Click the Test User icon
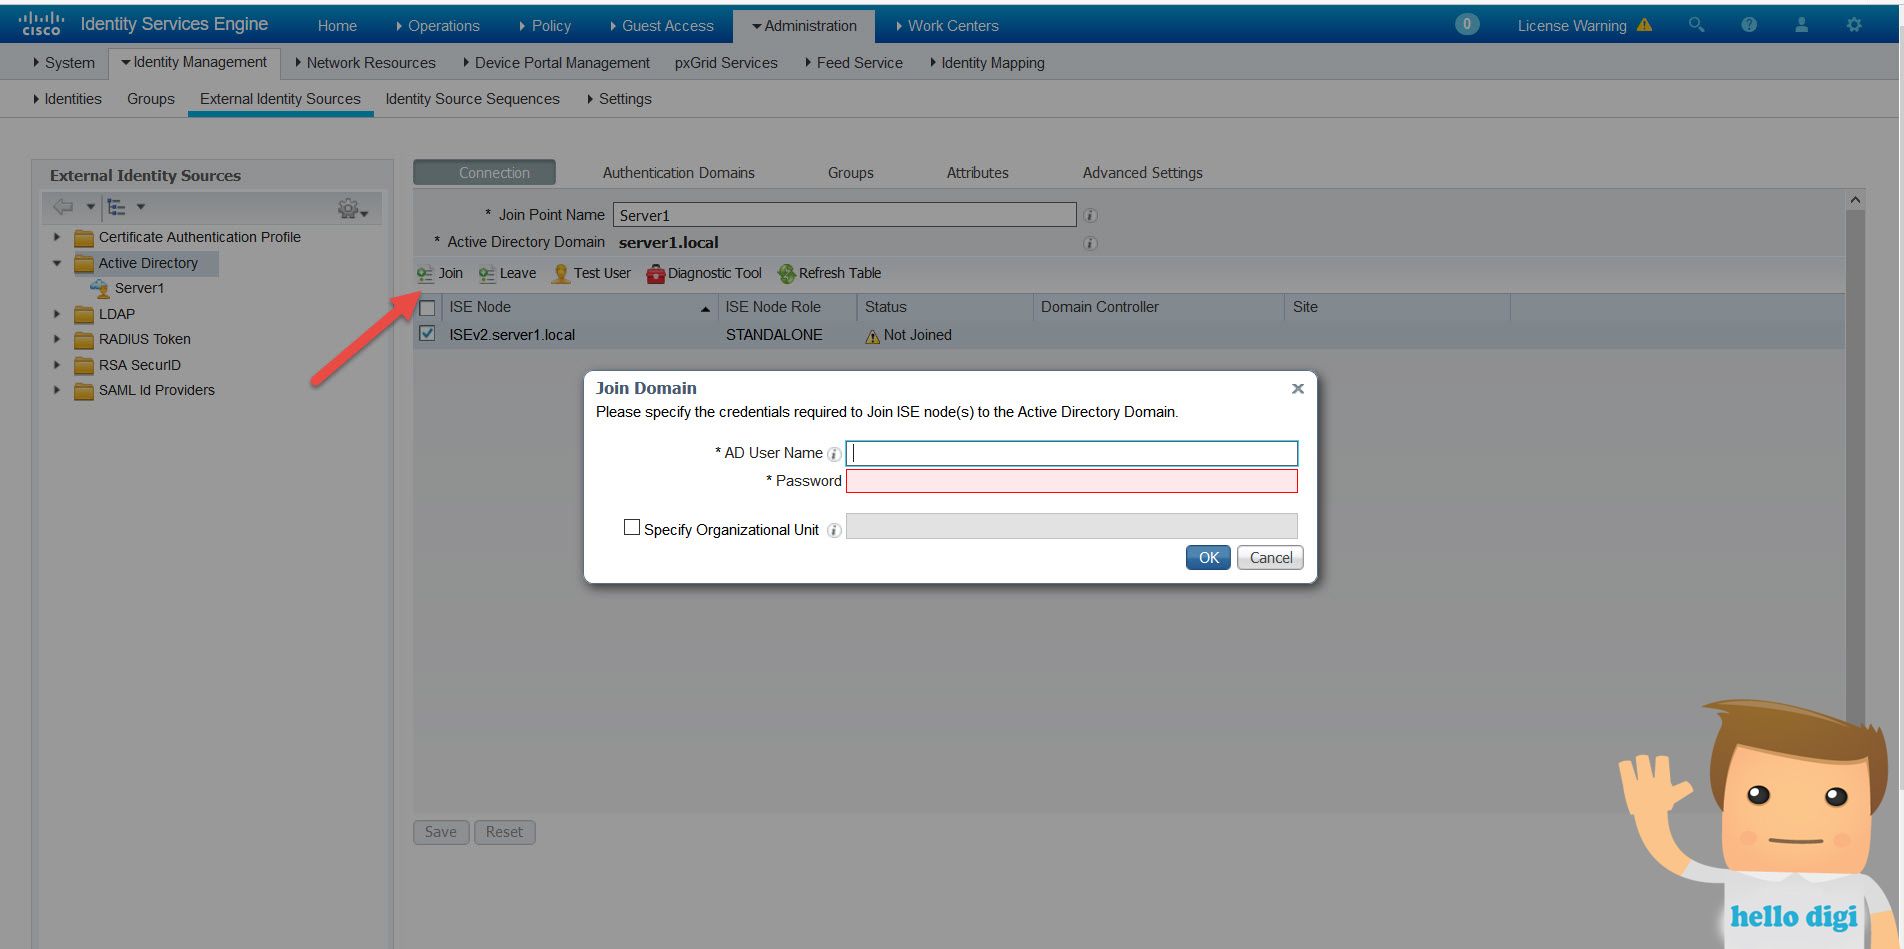Viewport: 1904px width, 949px height. coord(561,274)
